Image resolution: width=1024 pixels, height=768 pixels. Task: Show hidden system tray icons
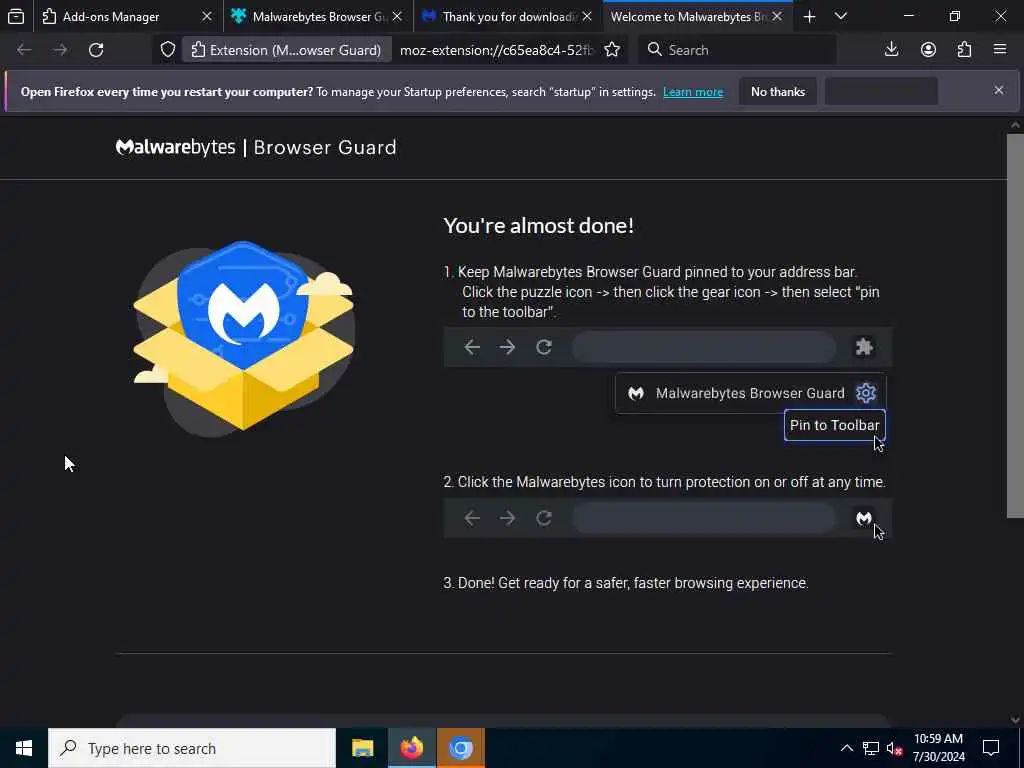pos(846,748)
